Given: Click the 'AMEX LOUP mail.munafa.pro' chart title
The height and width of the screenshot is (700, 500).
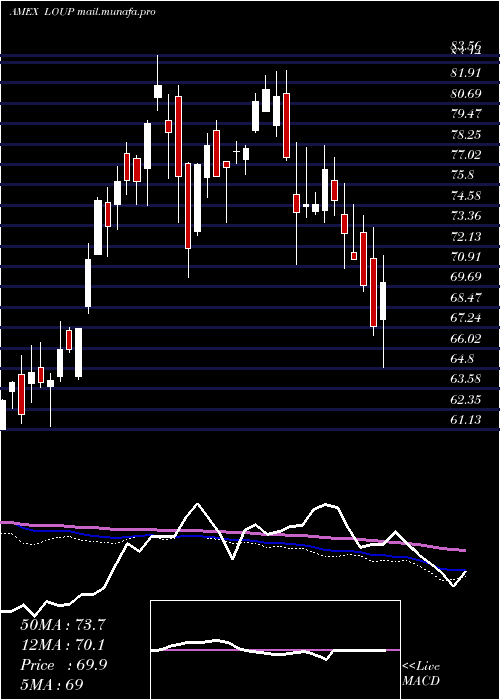Looking at the screenshot, I should click(83, 12).
